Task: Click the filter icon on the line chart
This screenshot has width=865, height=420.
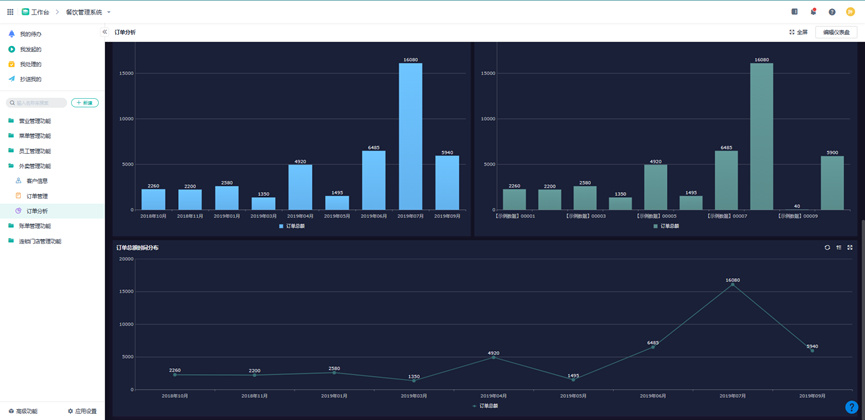Action: click(x=839, y=247)
